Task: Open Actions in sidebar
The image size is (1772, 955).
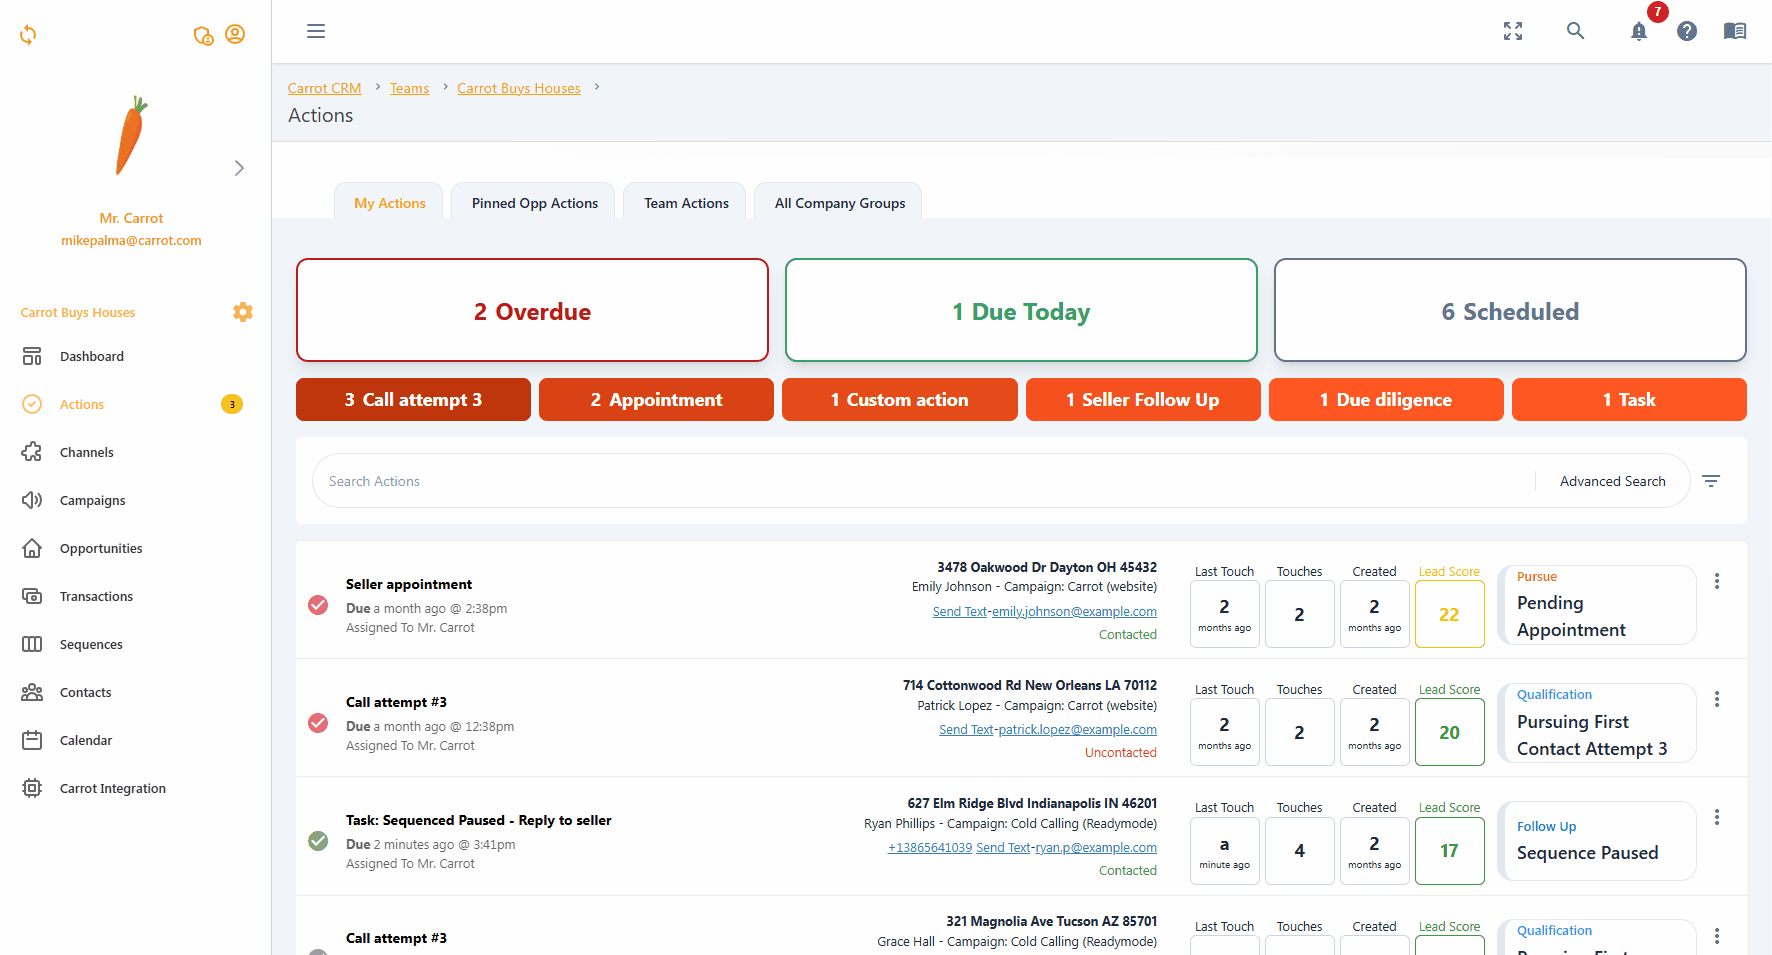Action: (x=82, y=404)
